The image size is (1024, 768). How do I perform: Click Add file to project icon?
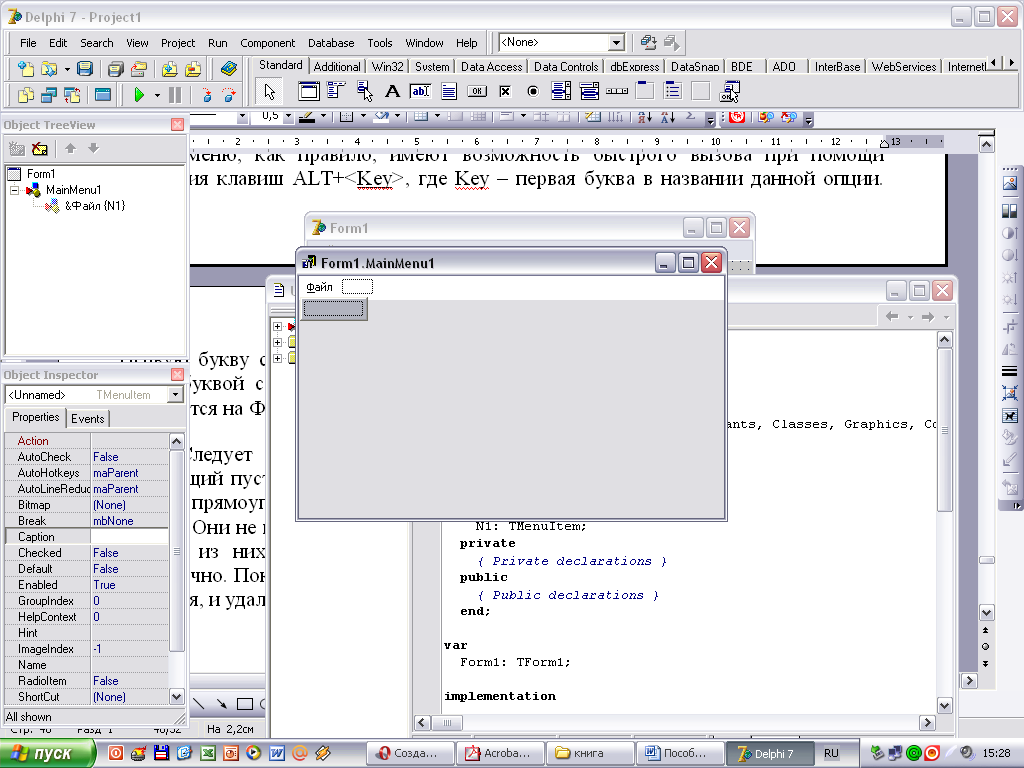click(169, 69)
